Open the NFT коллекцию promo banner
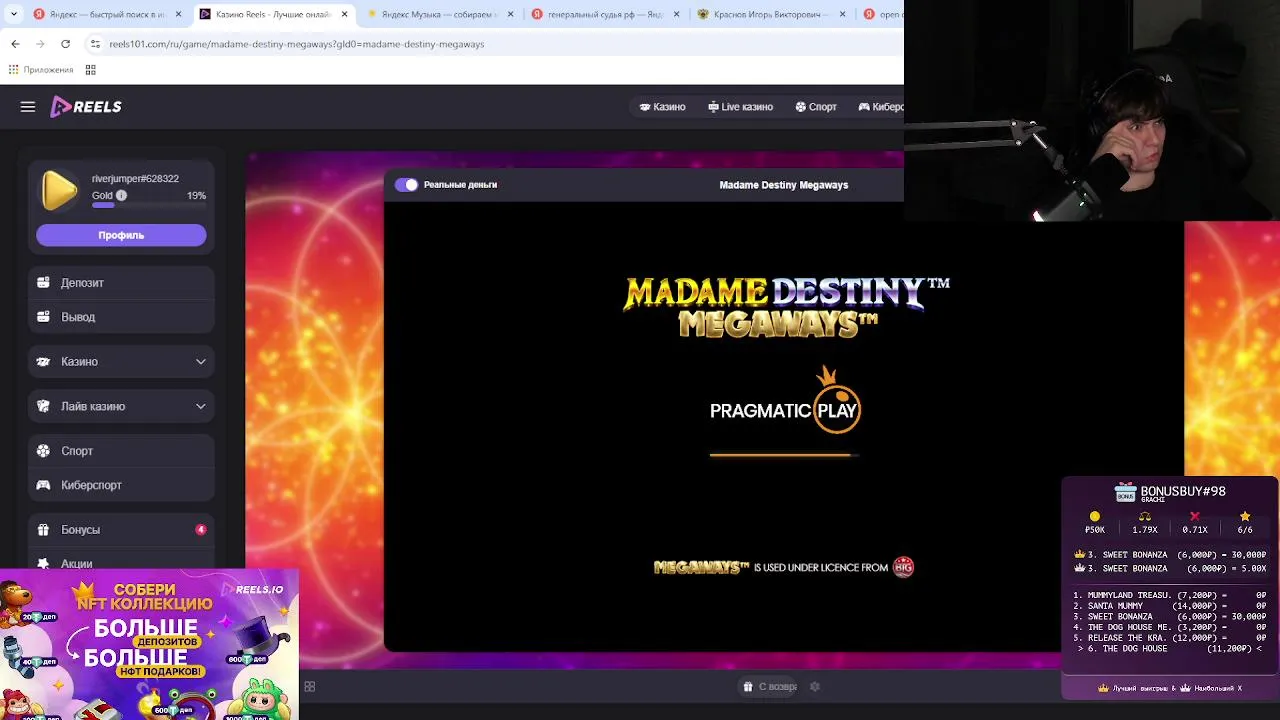This screenshot has height=720, width=1280. click(x=149, y=645)
